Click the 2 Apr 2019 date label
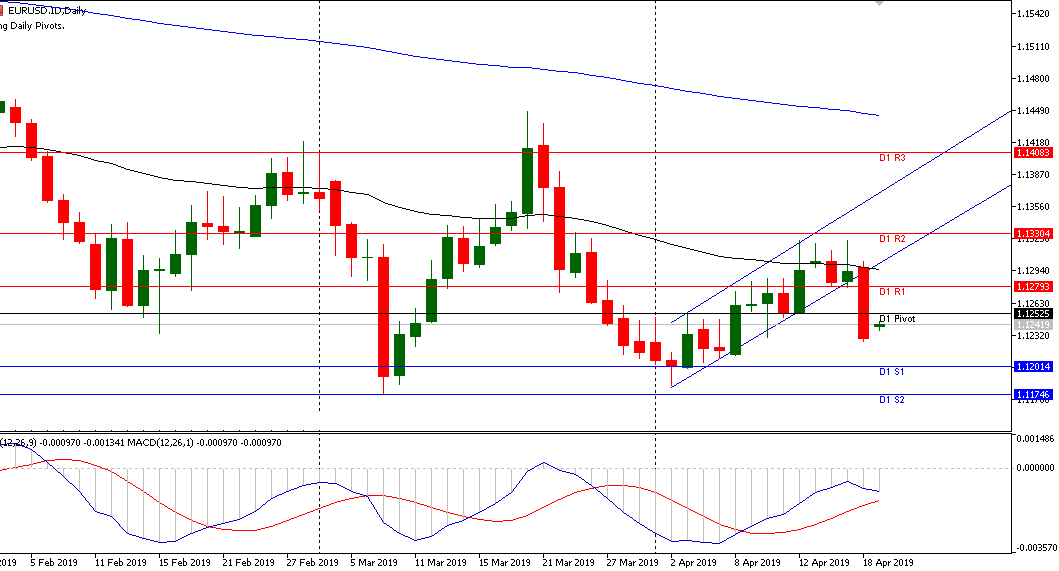The height and width of the screenshot is (571, 1059). coord(694,563)
